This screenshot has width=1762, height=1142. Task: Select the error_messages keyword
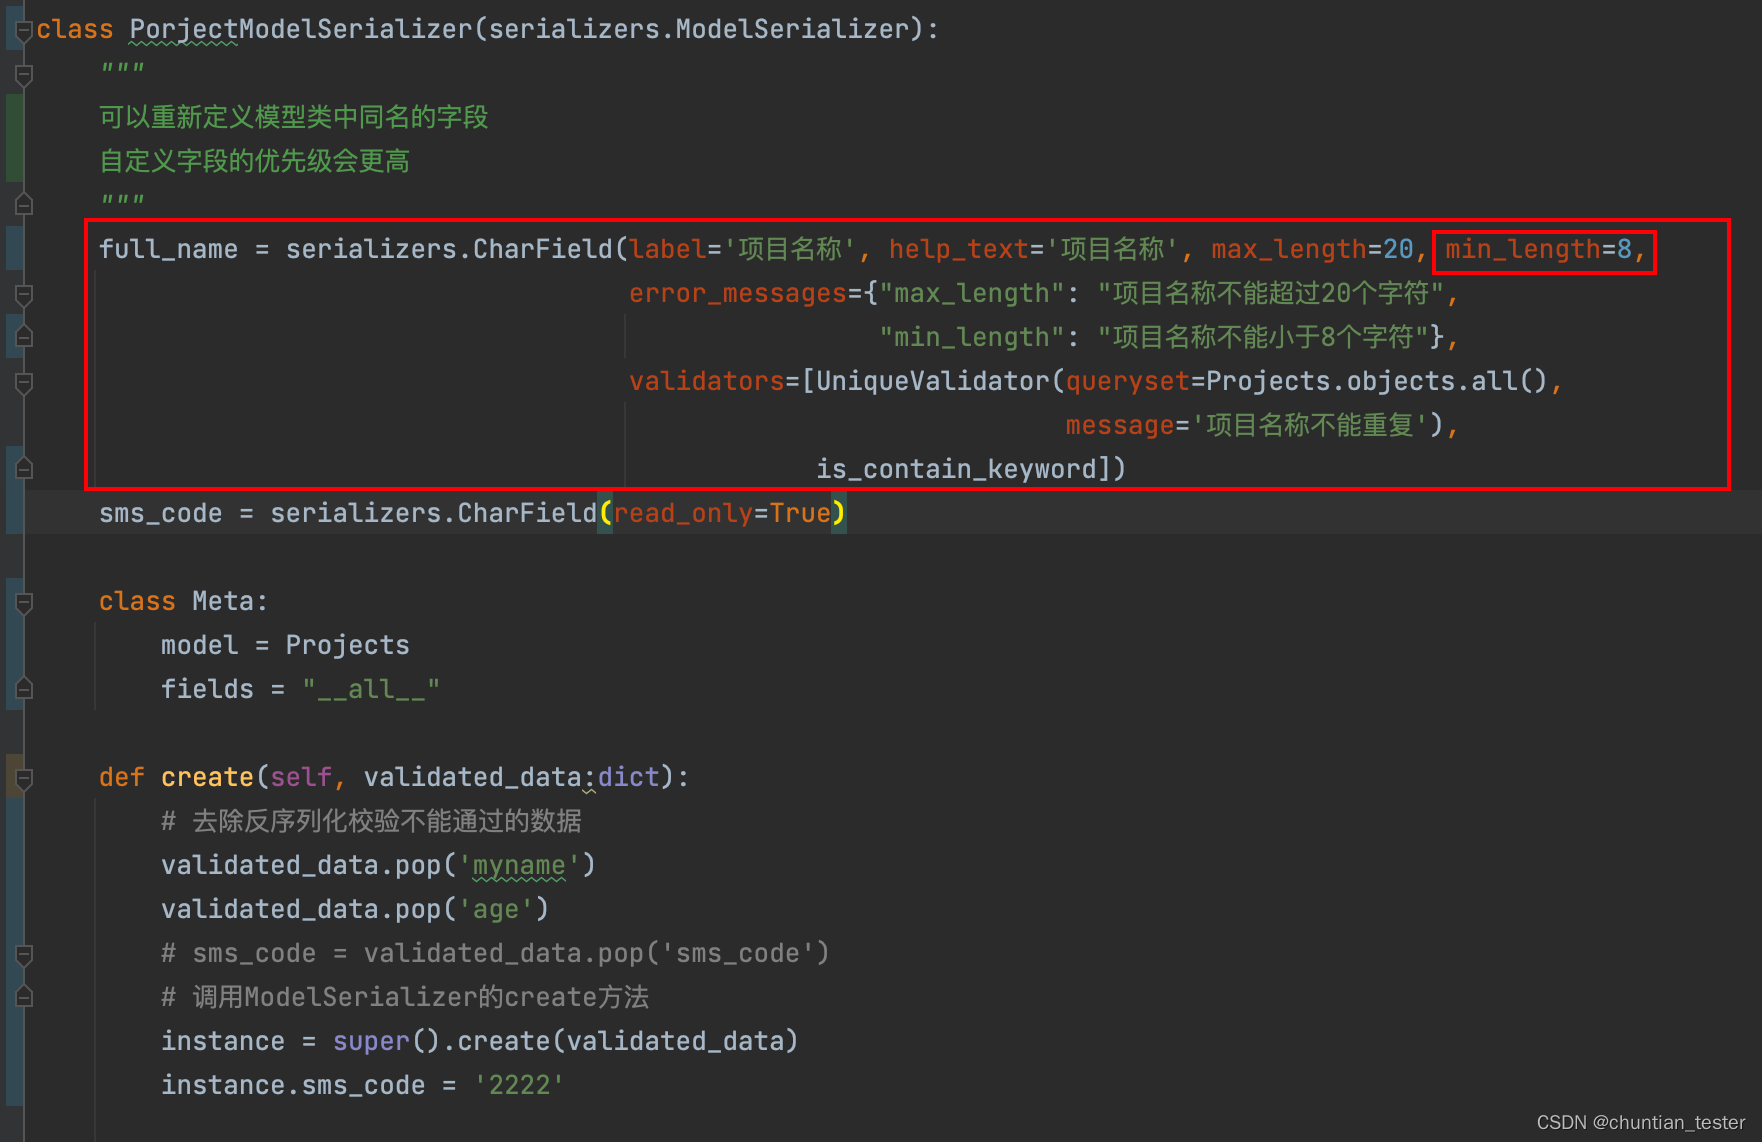pyautogui.click(x=738, y=293)
